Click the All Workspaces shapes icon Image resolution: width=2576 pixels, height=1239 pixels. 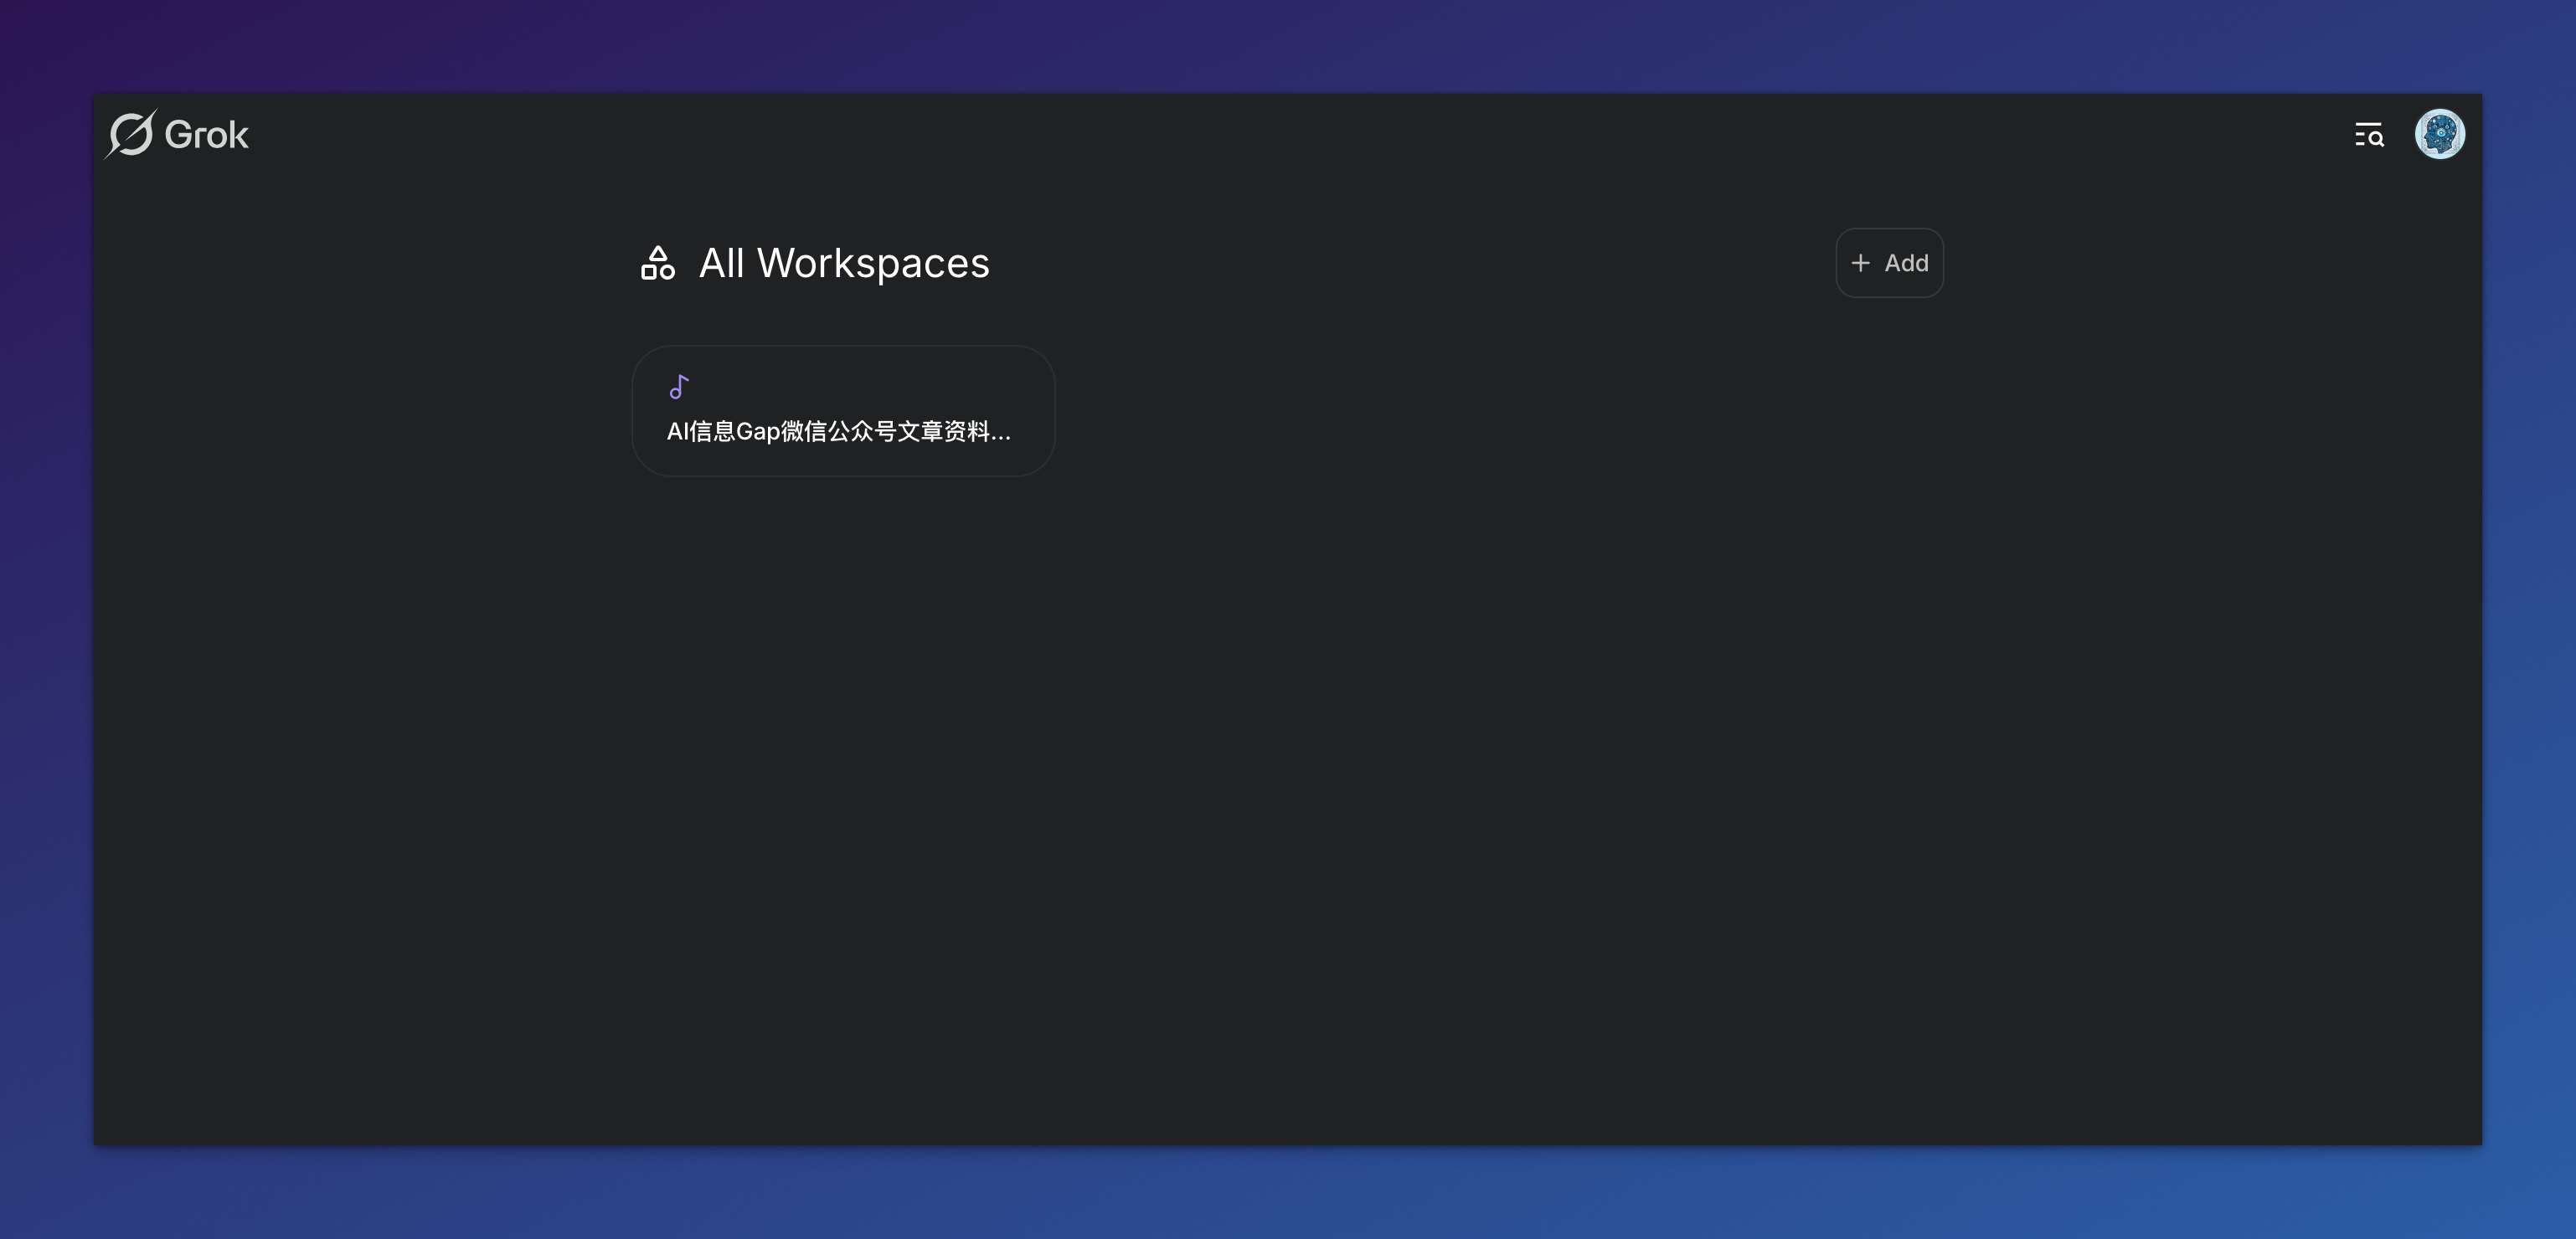tap(657, 263)
